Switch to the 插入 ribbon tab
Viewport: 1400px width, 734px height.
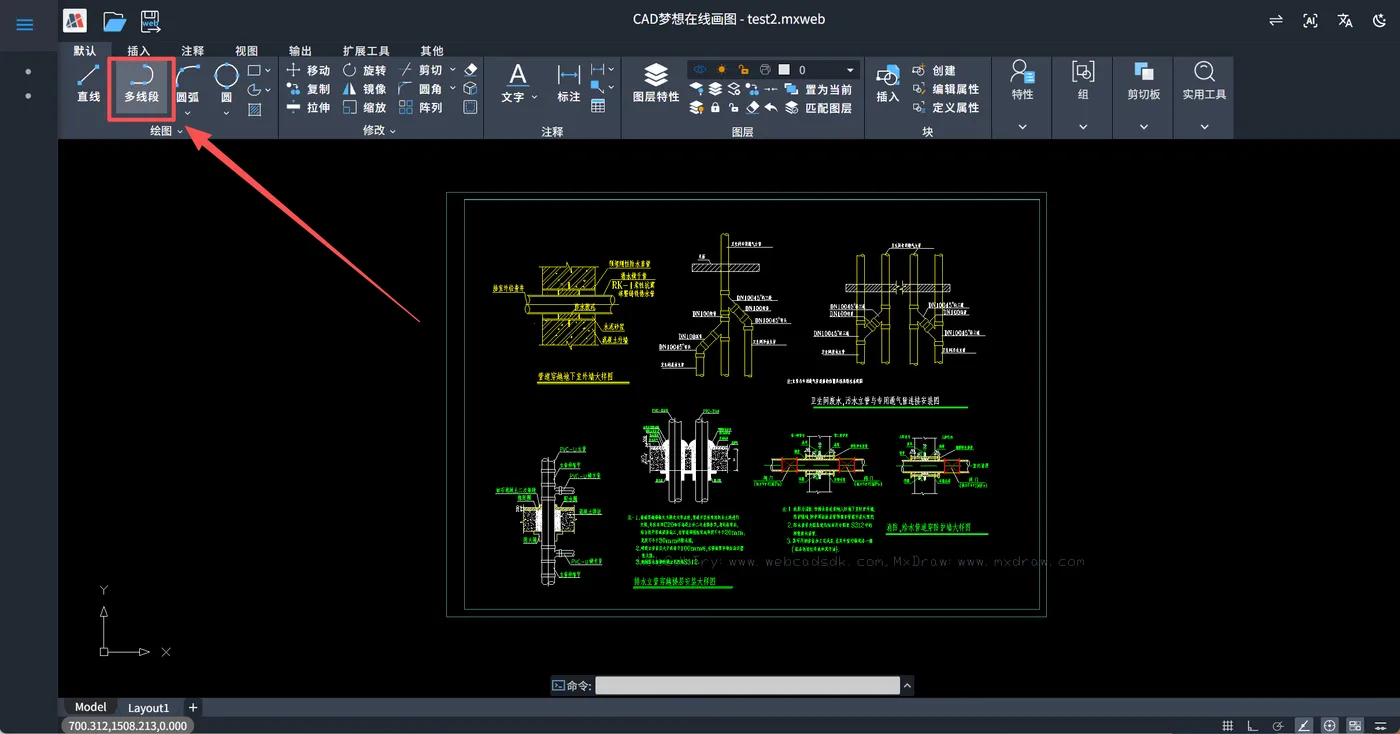pyautogui.click(x=139, y=51)
